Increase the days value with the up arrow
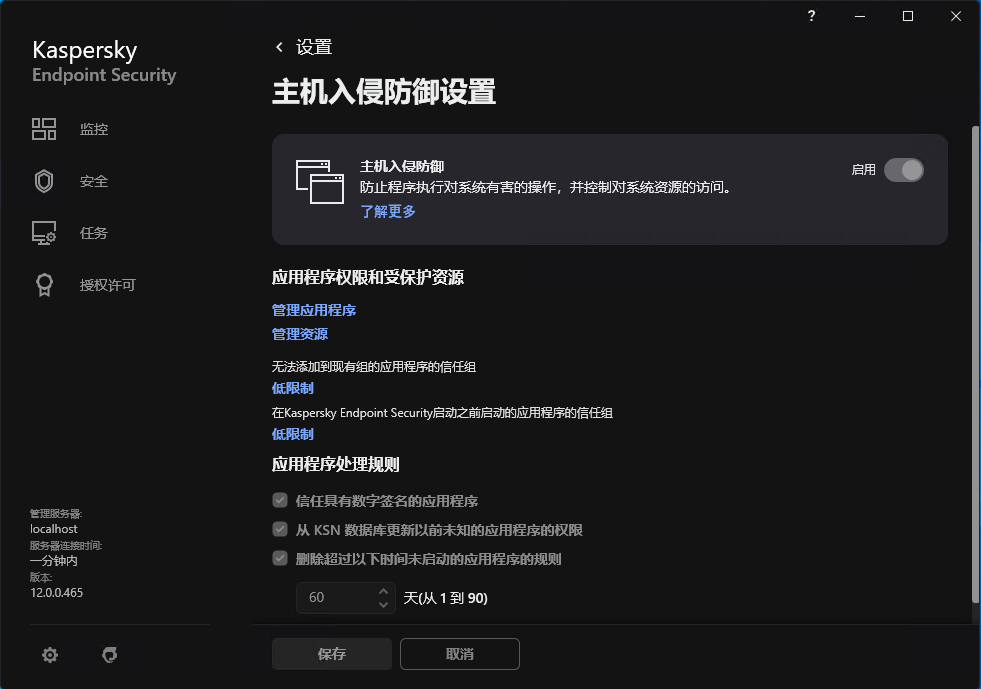This screenshot has width=981, height=689. pyautogui.click(x=384, y=591)
